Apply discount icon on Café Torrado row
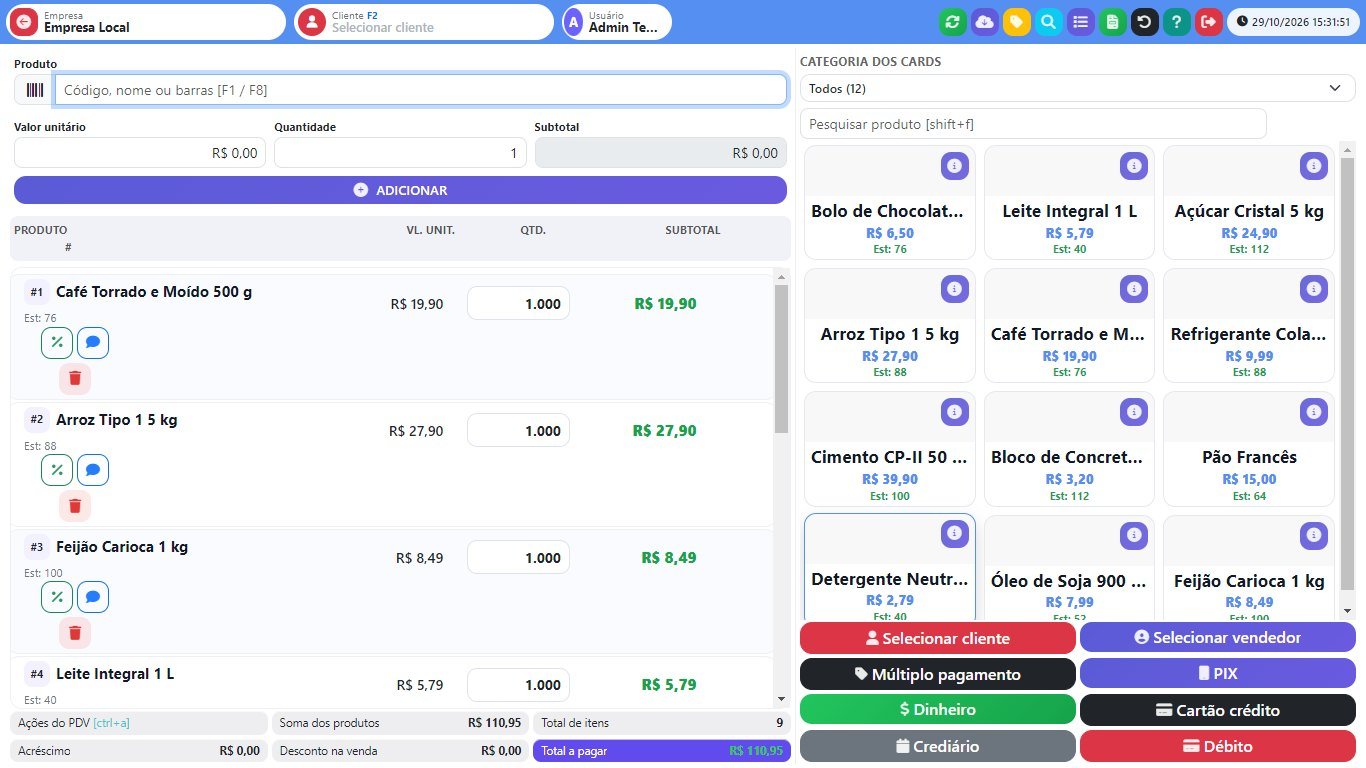 pos(57,343)
